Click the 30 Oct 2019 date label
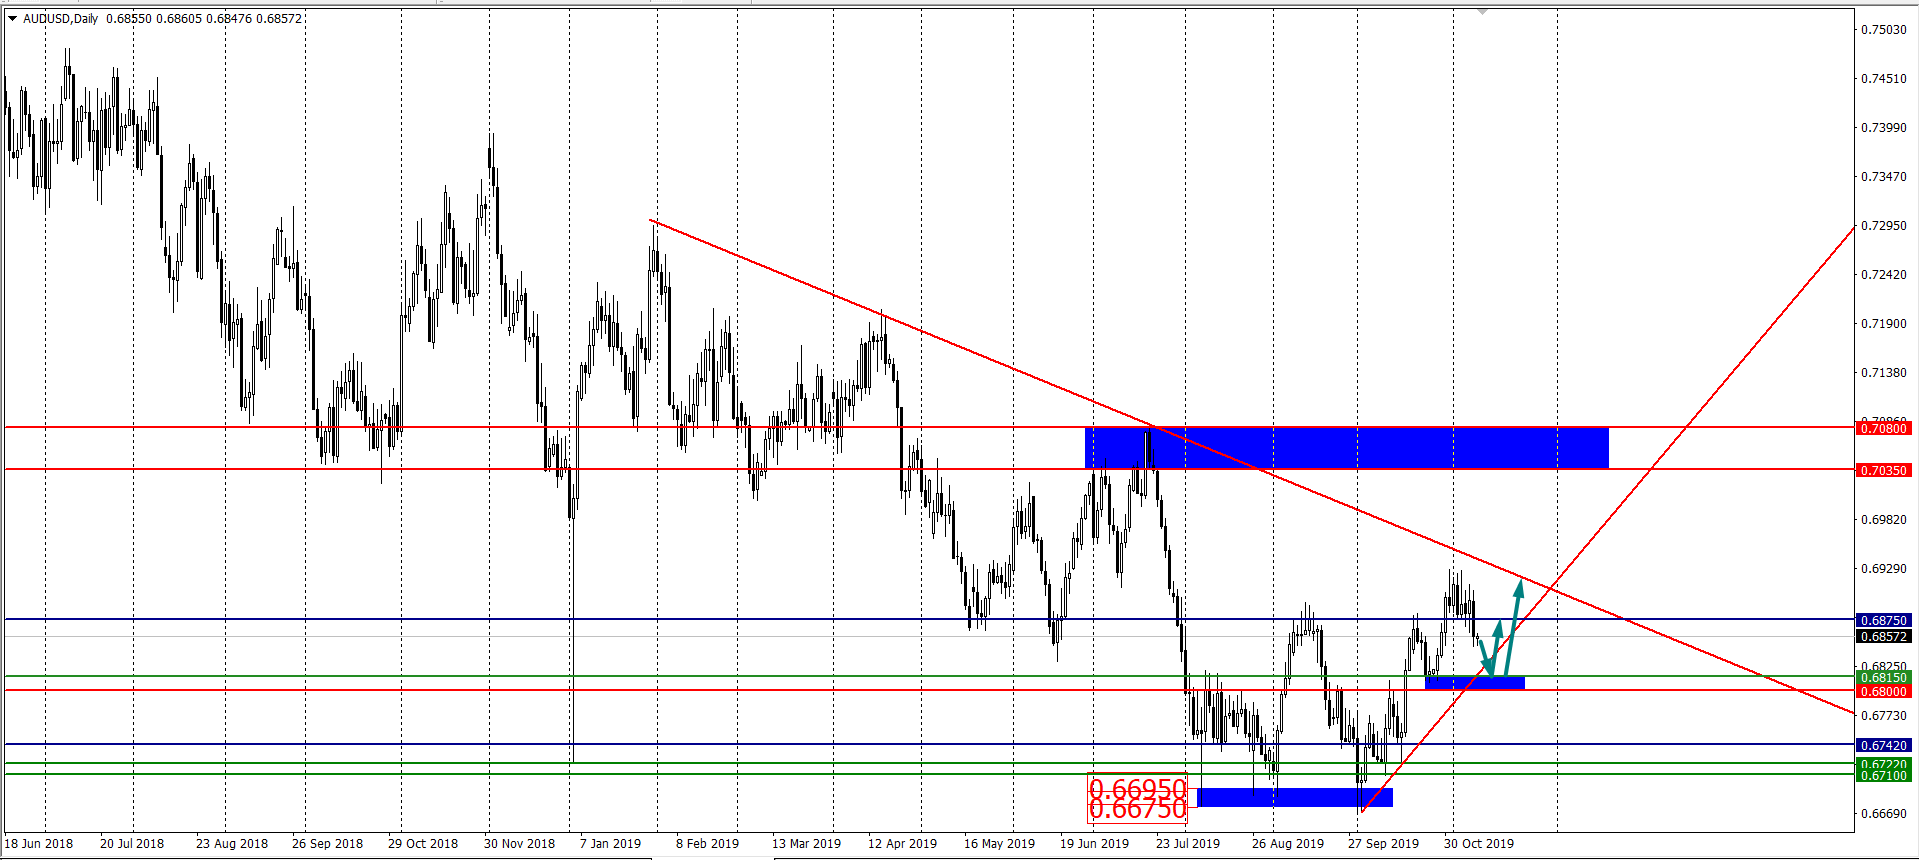Viewport: 1919px width, 860px height. pyautogui.click(x=1478, y=843)
